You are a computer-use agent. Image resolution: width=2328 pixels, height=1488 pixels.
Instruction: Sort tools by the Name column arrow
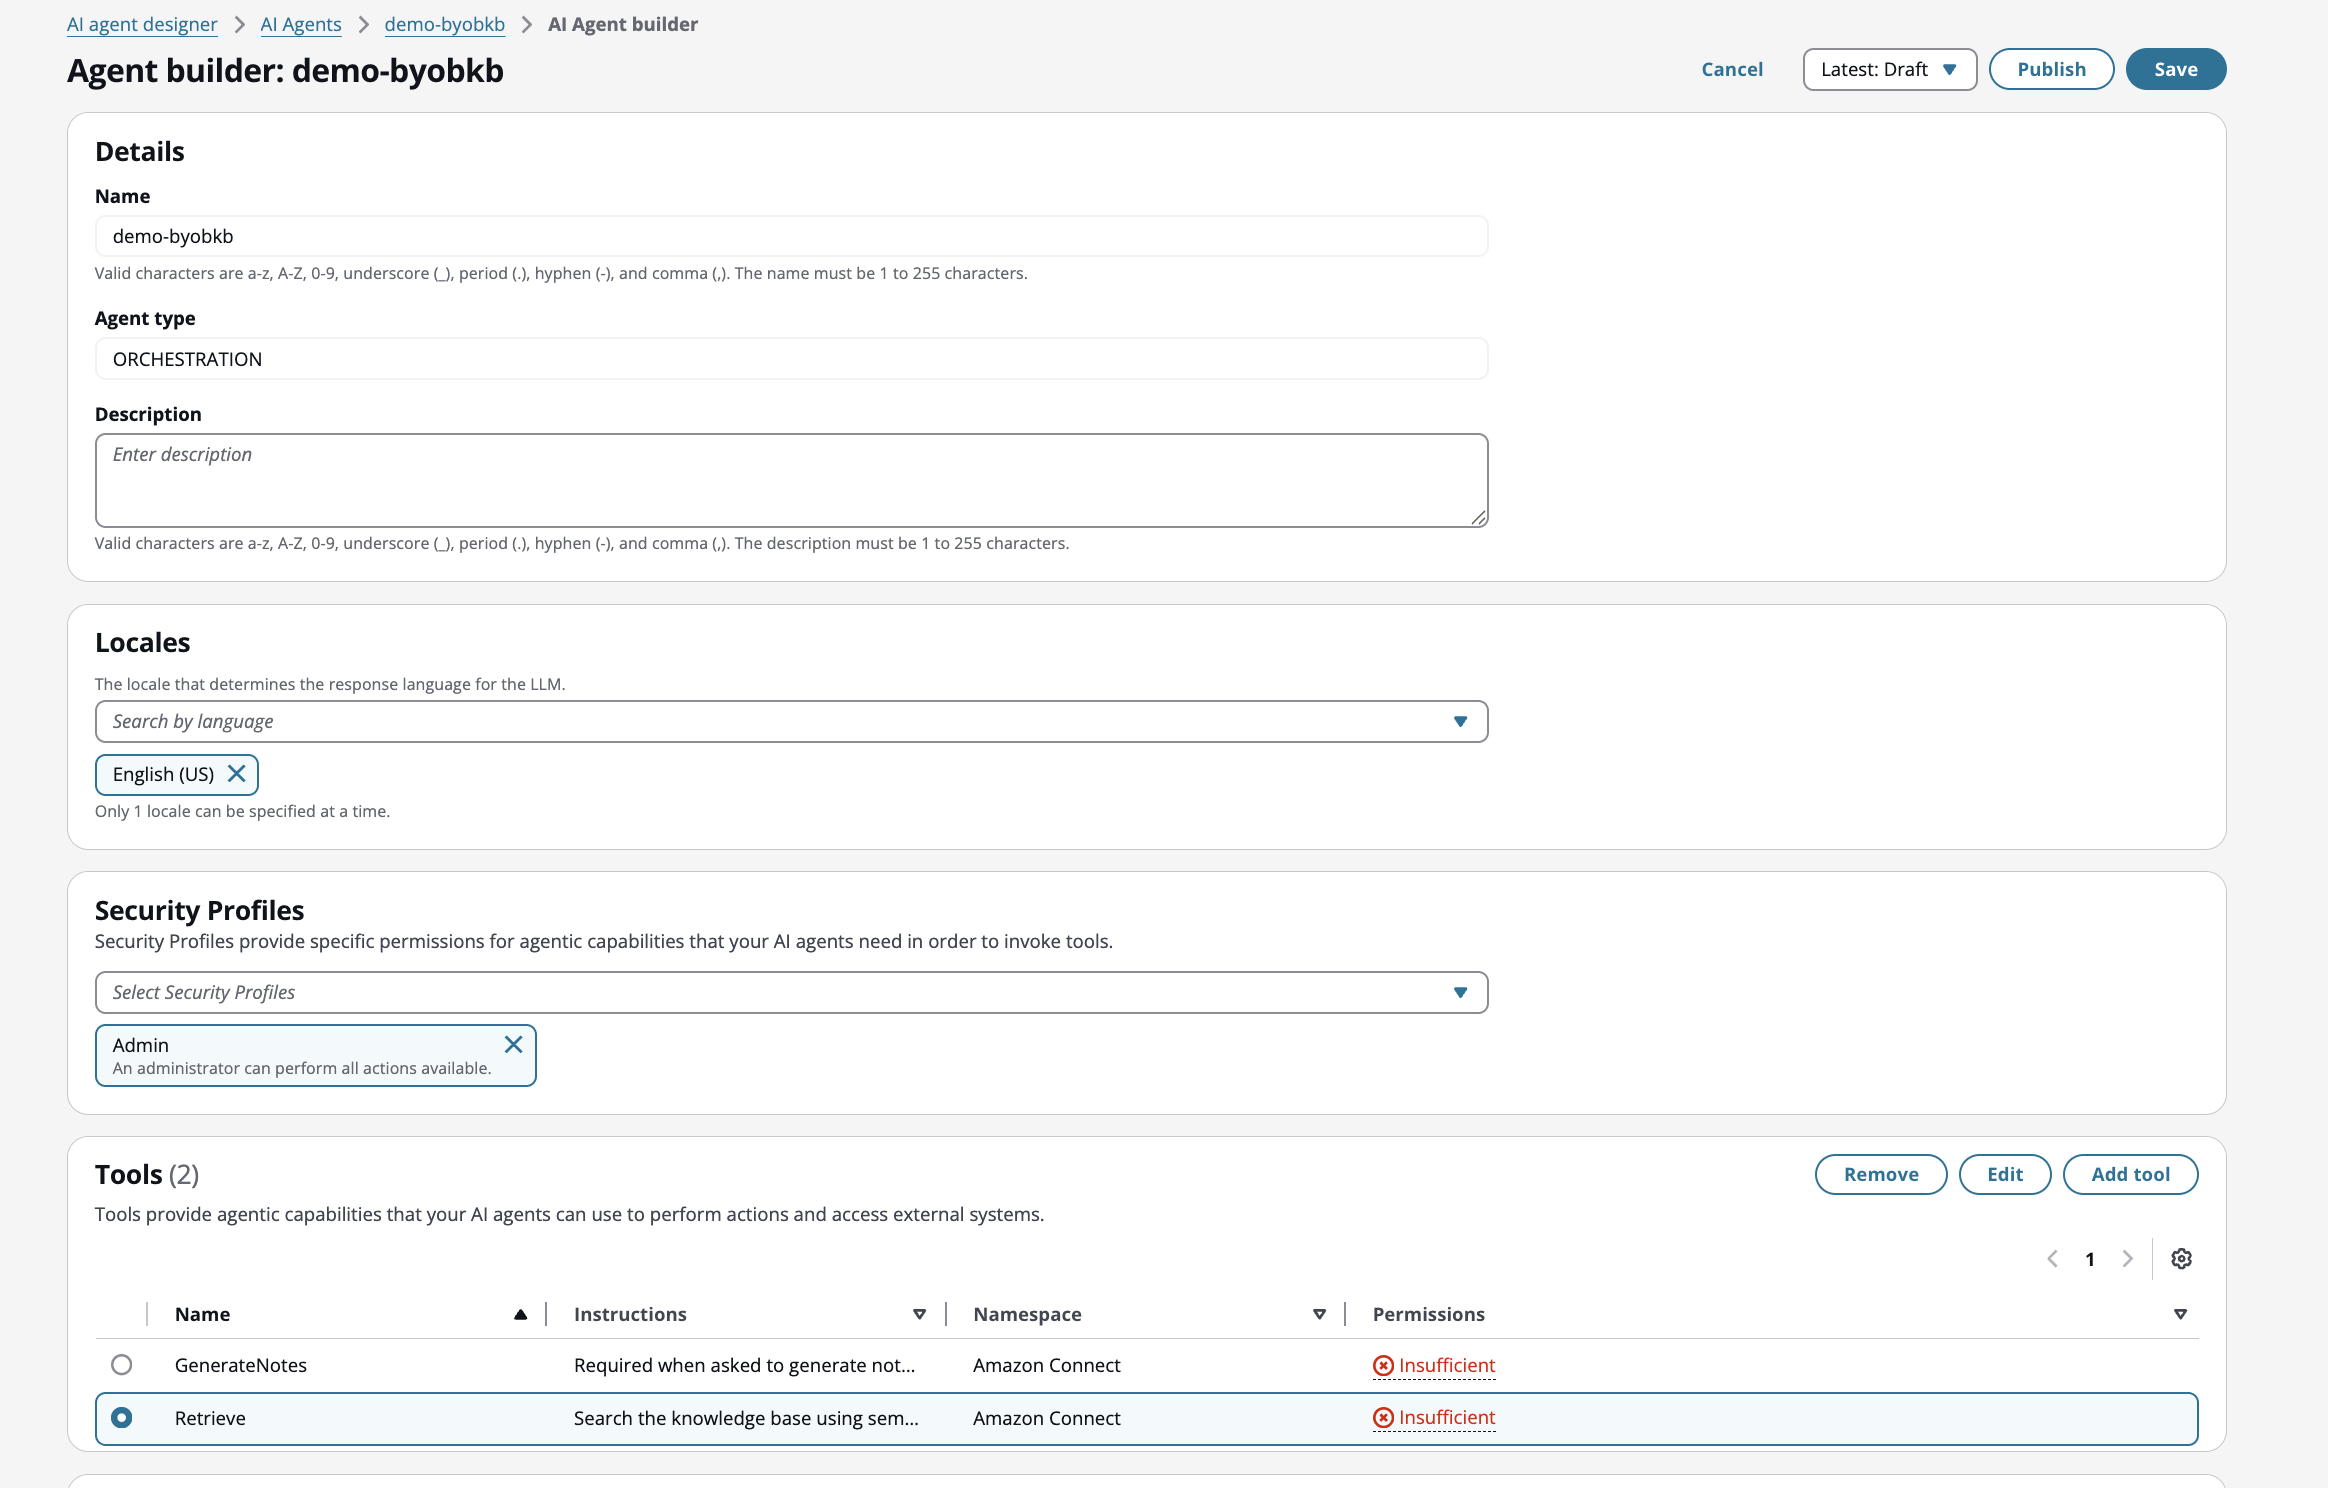click(x=521, y=1314)
